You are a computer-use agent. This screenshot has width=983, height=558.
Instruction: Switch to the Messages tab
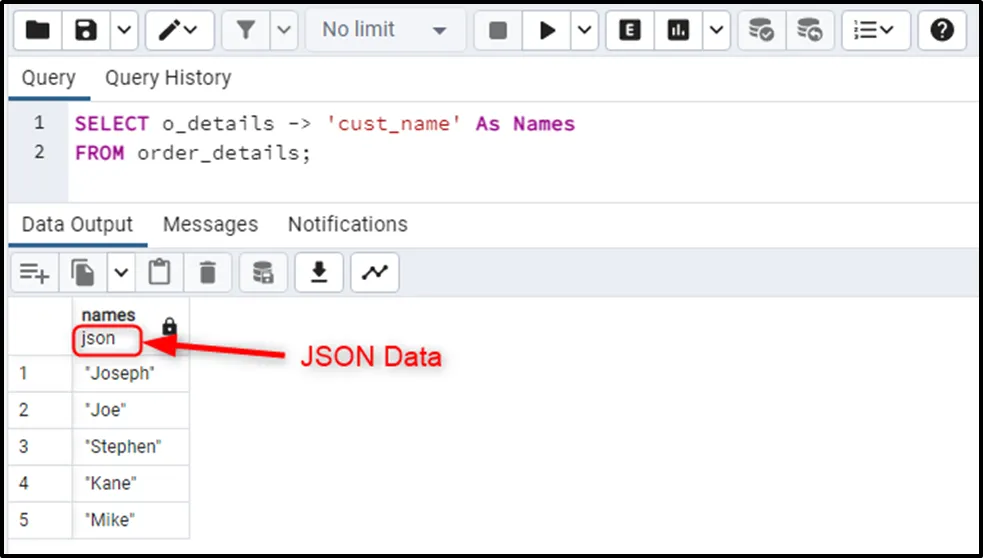[210, 224]
